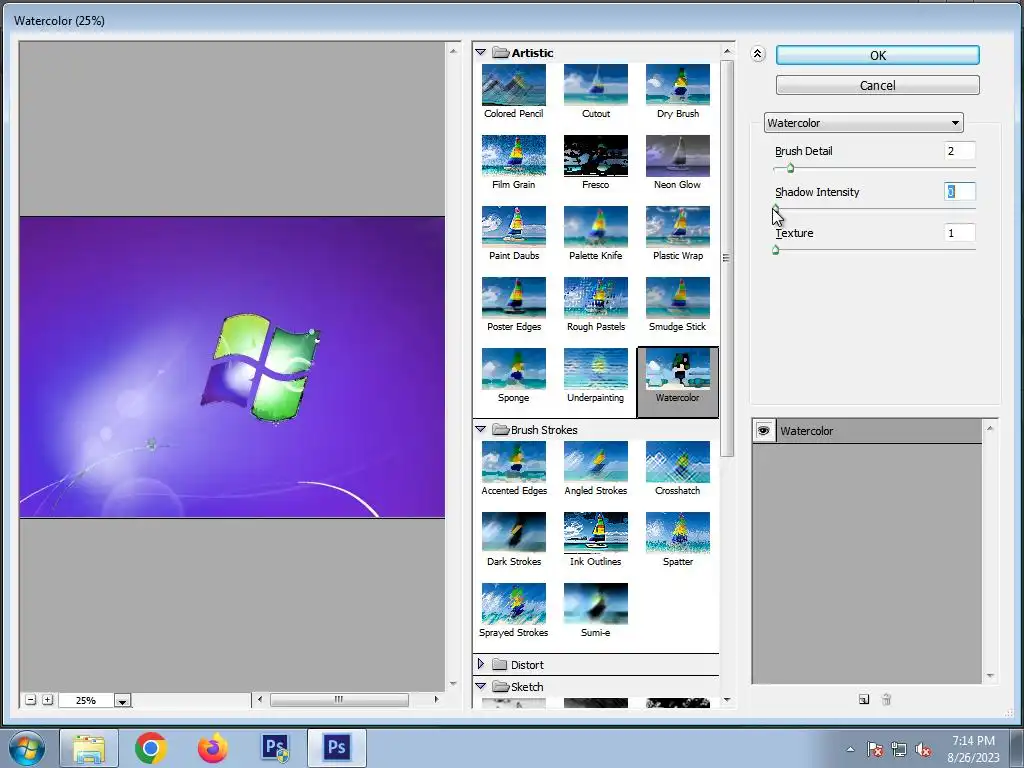Select the Watercolor effect layer row
Screen dimensions: 1024x768
867,431
